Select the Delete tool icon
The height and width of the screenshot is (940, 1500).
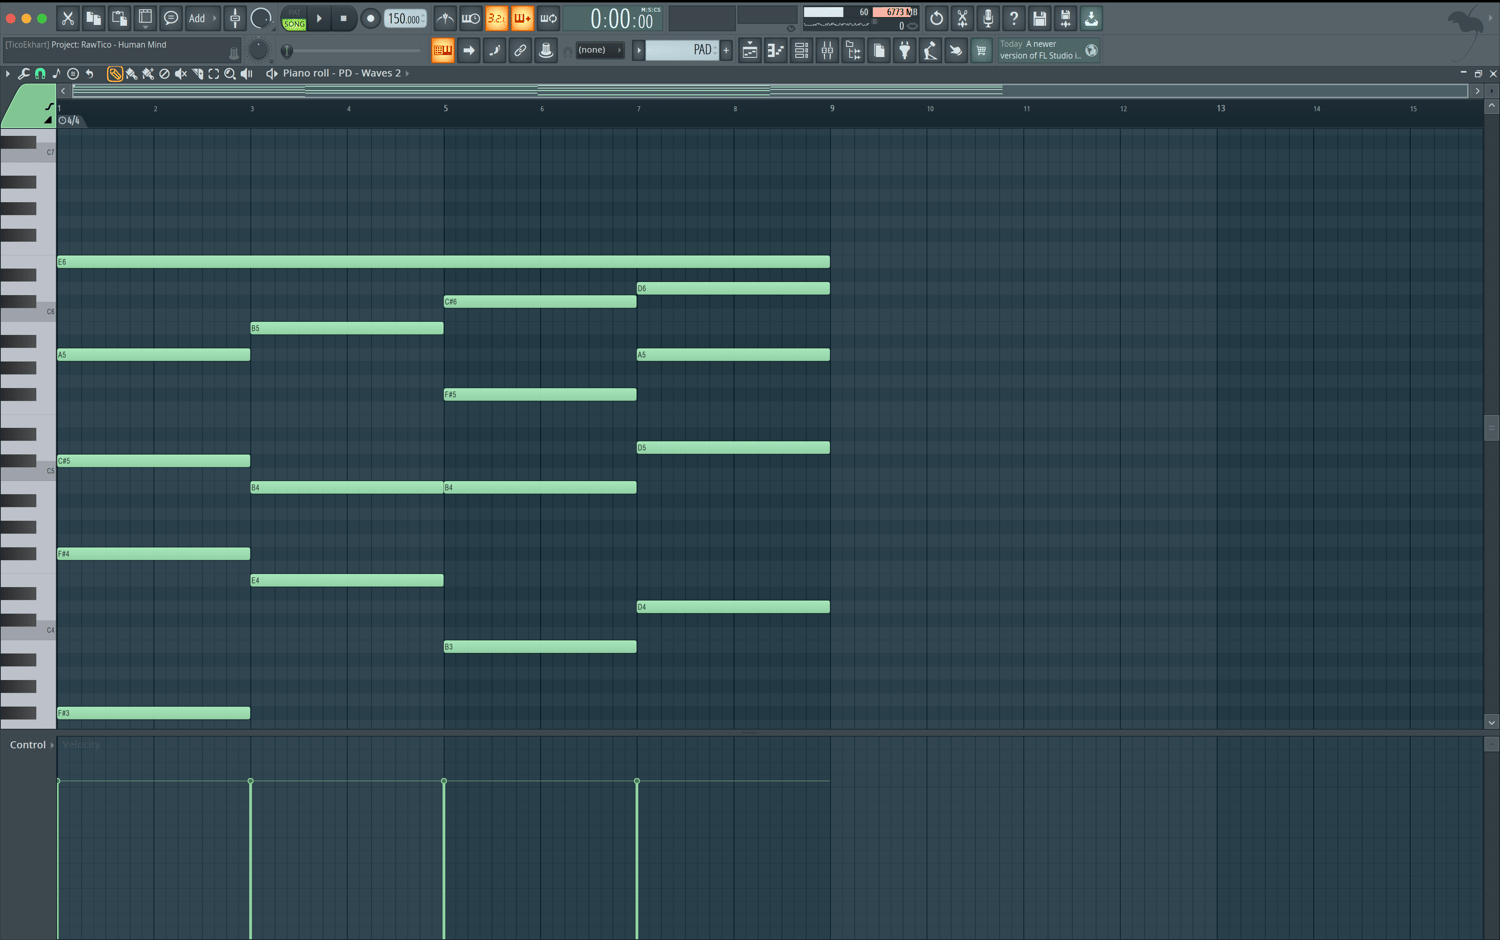point(164,73)
